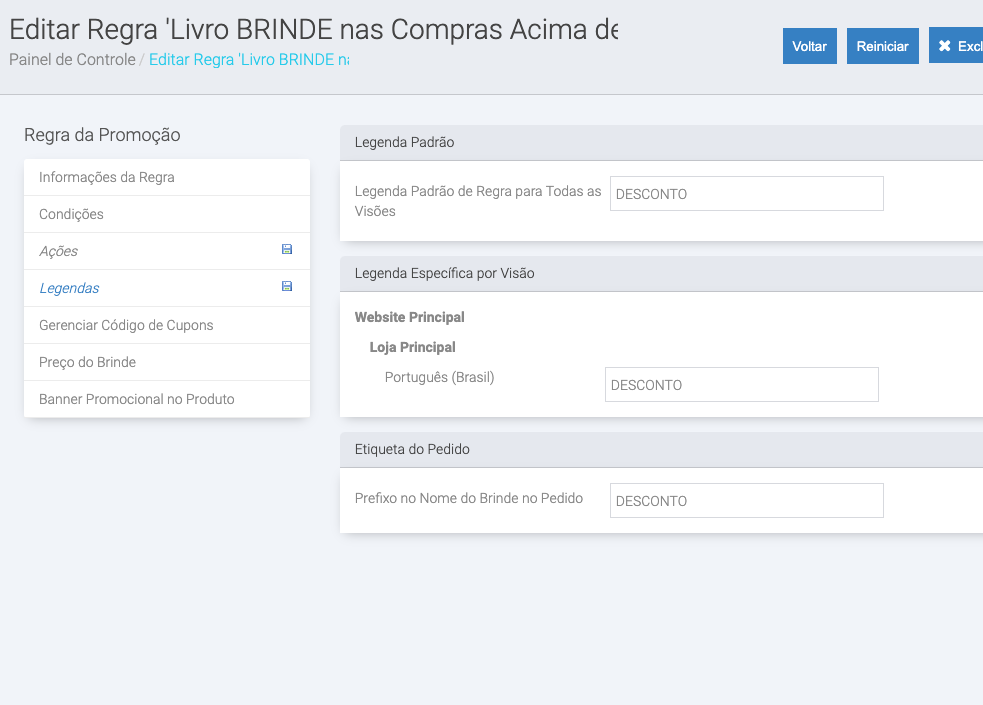Select the Legendas tab
Viewport: 983px width, 705px height.
69,288
